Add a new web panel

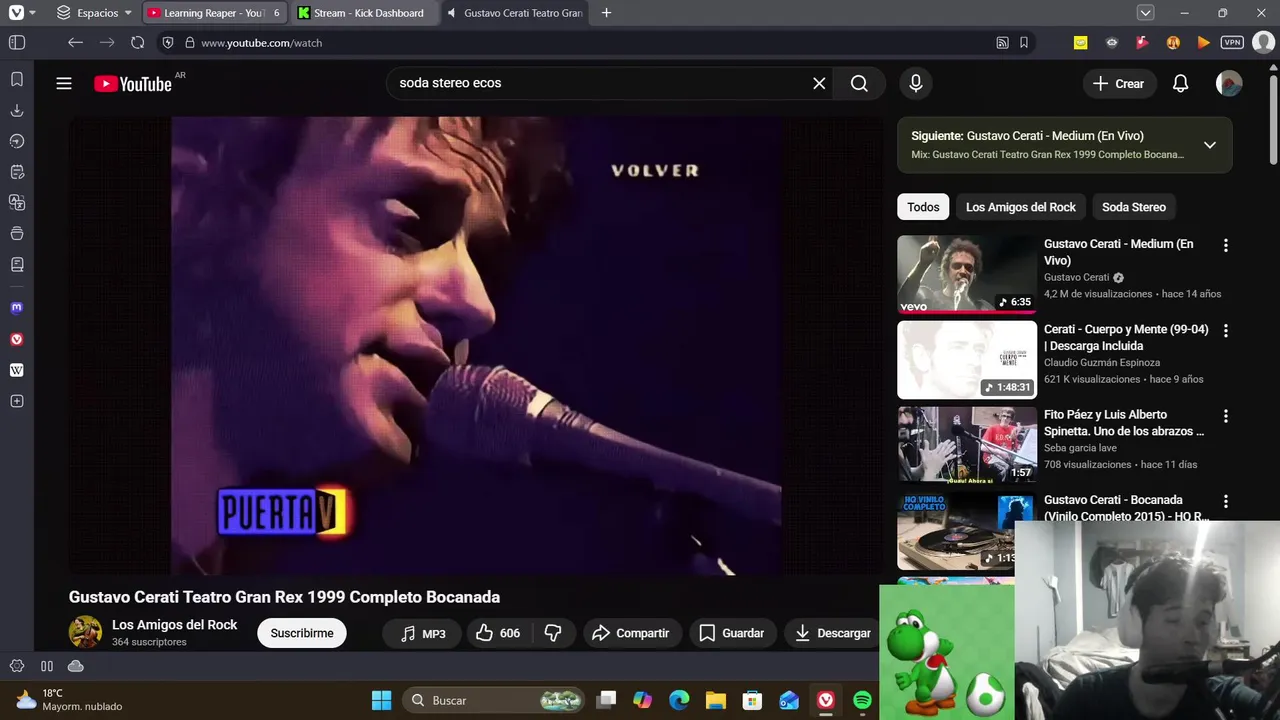point(17,401)
